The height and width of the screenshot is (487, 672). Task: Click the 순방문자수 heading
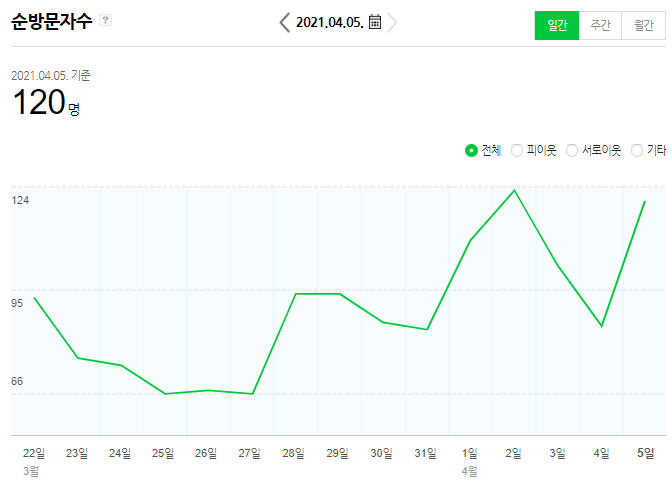click(51, 21)
